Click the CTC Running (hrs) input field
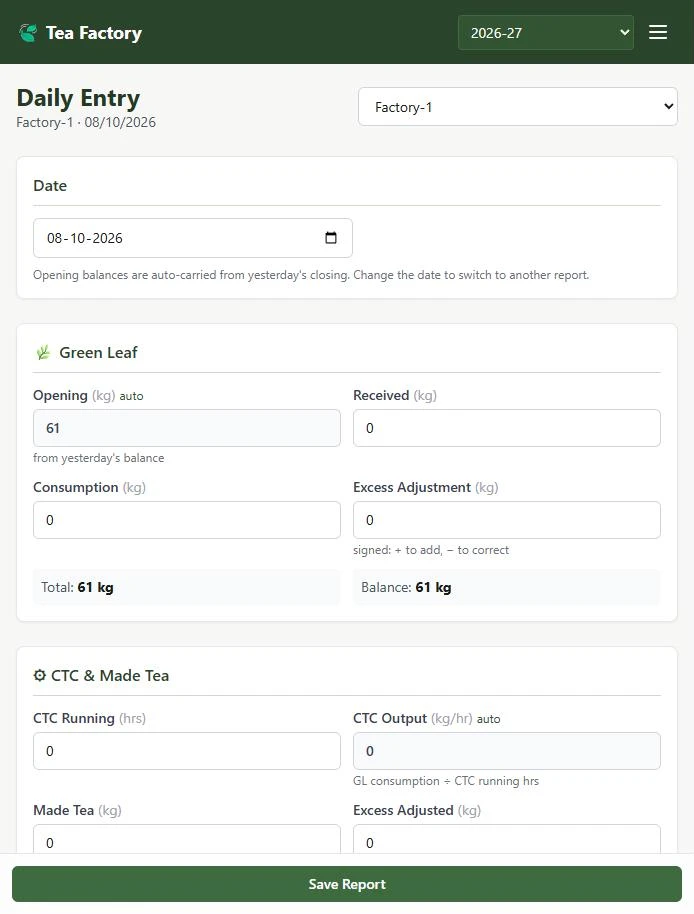The height and width of the screenshot is (914, 694). click(x=186, y=751)
